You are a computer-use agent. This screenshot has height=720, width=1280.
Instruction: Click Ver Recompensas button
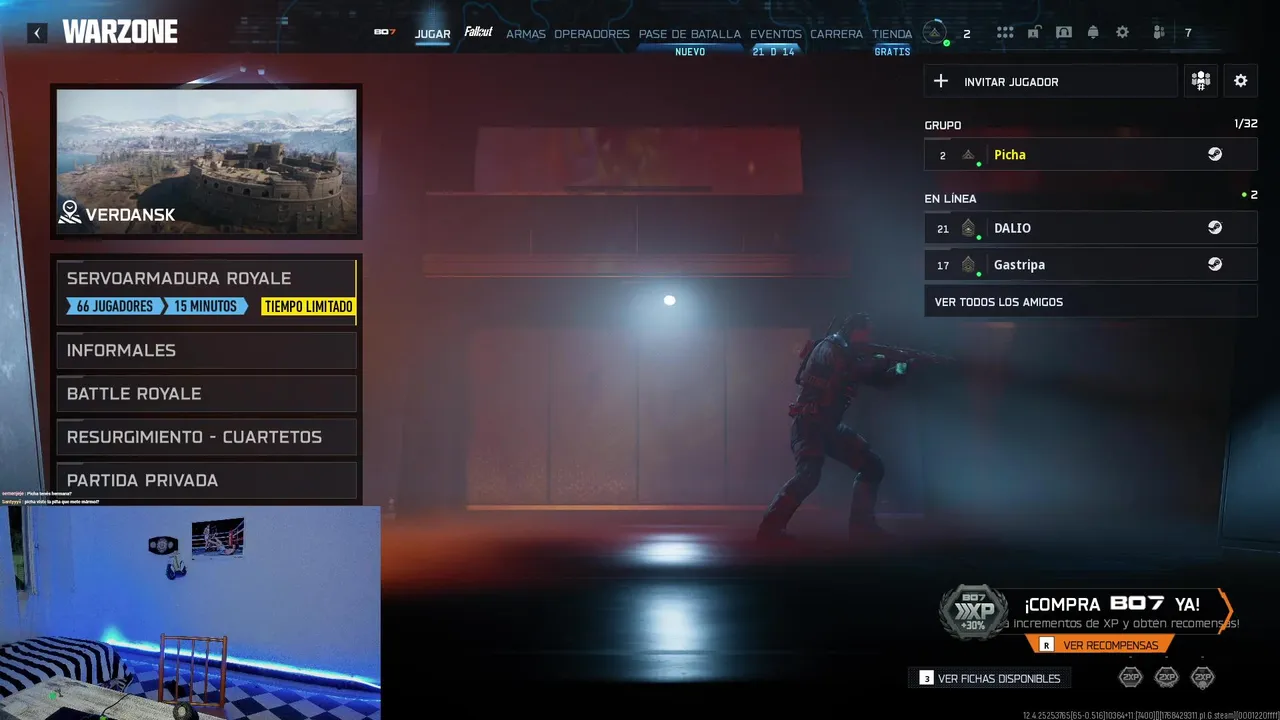[1100, 645]
